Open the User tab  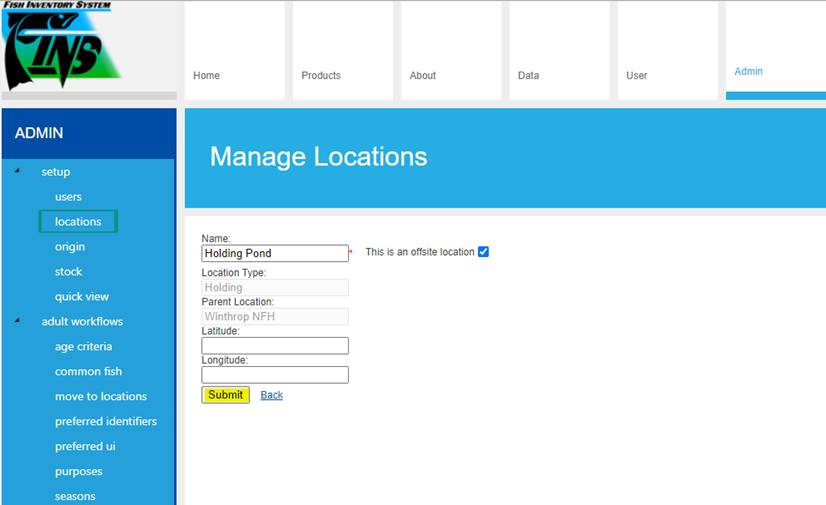pos(637,75)
